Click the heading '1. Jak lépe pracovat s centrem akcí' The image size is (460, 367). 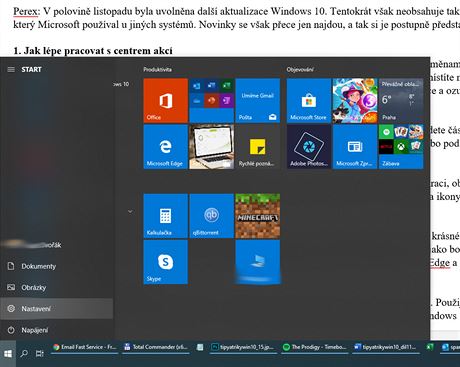[93, 51]
